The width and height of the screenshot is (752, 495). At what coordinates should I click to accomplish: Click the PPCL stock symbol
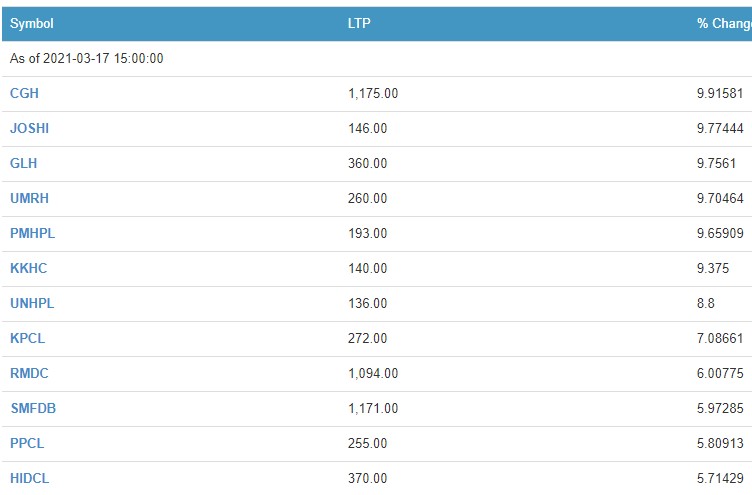(27, 443)
